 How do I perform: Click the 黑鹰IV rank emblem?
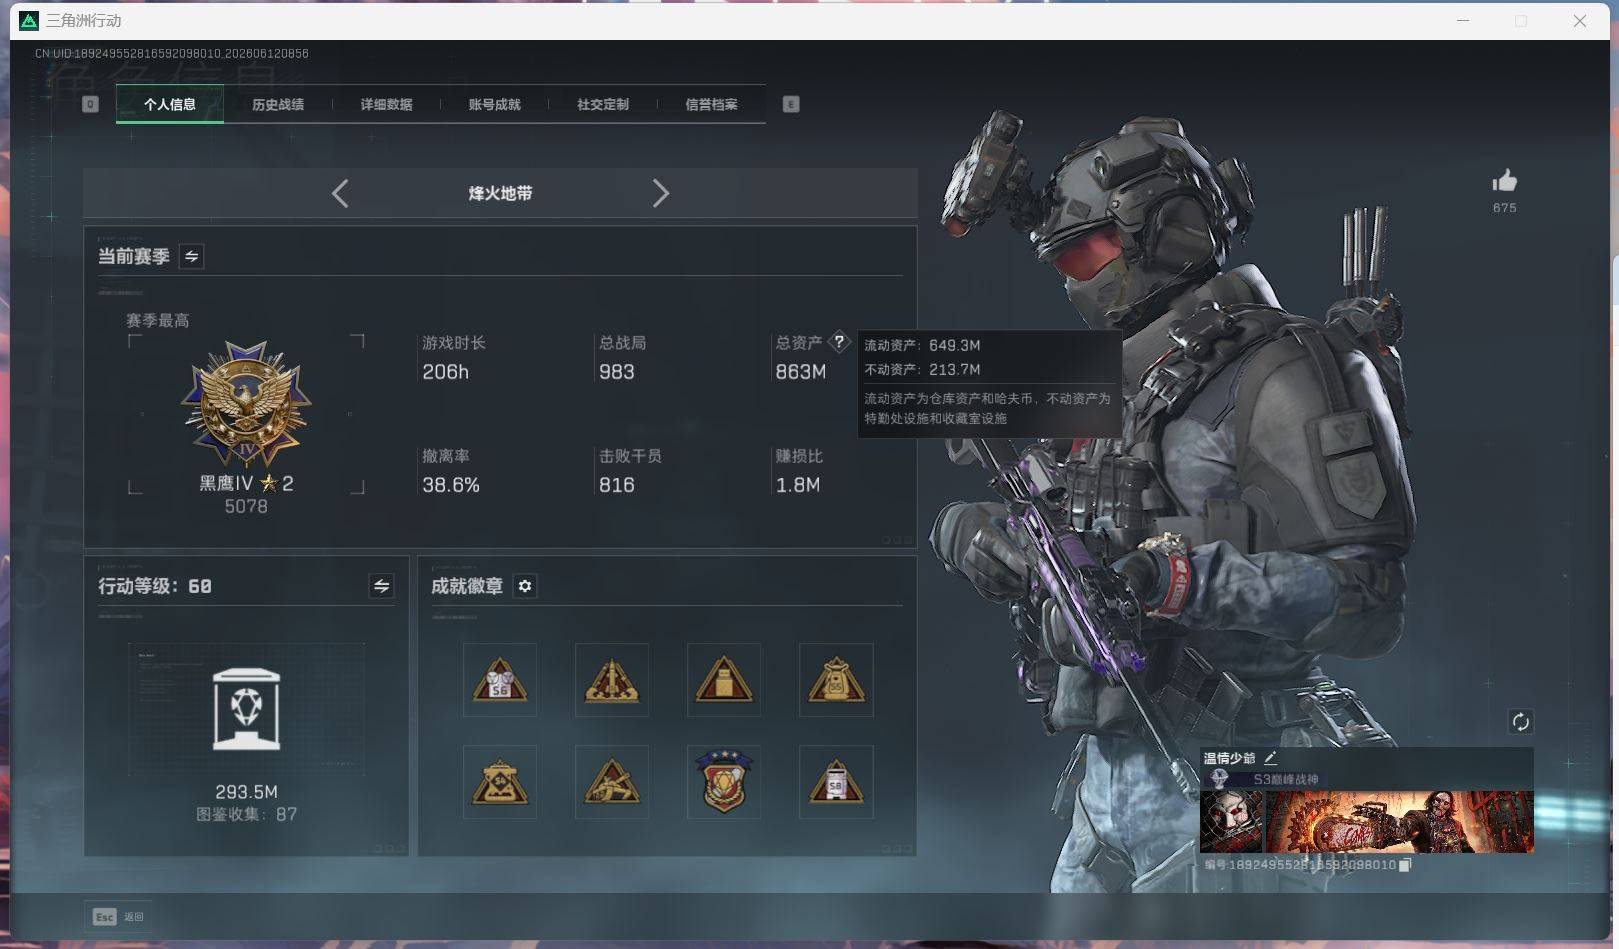246,403
